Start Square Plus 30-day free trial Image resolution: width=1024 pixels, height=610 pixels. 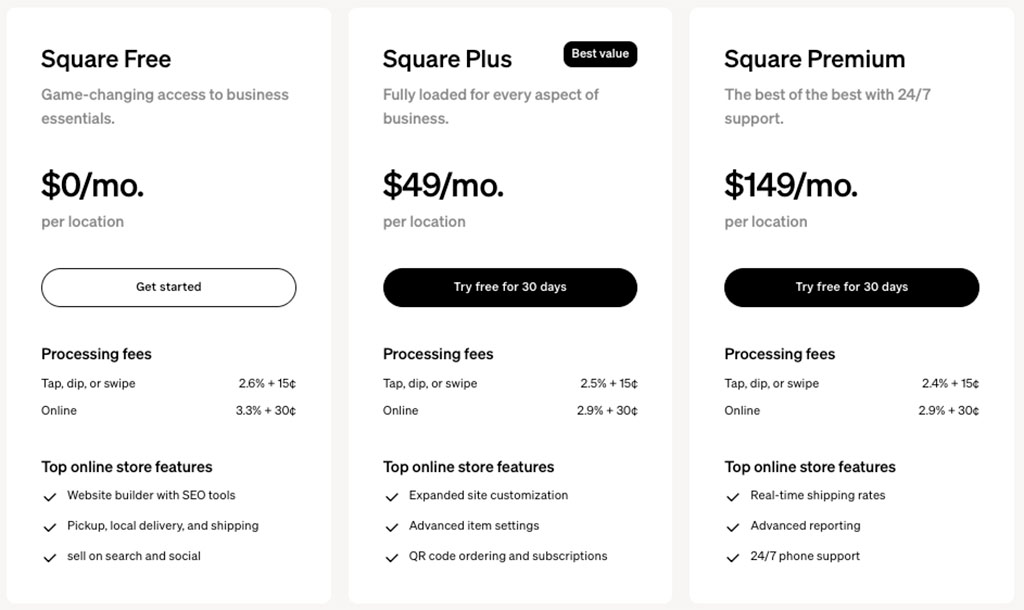pyautogui.click(x=510, y=287)
